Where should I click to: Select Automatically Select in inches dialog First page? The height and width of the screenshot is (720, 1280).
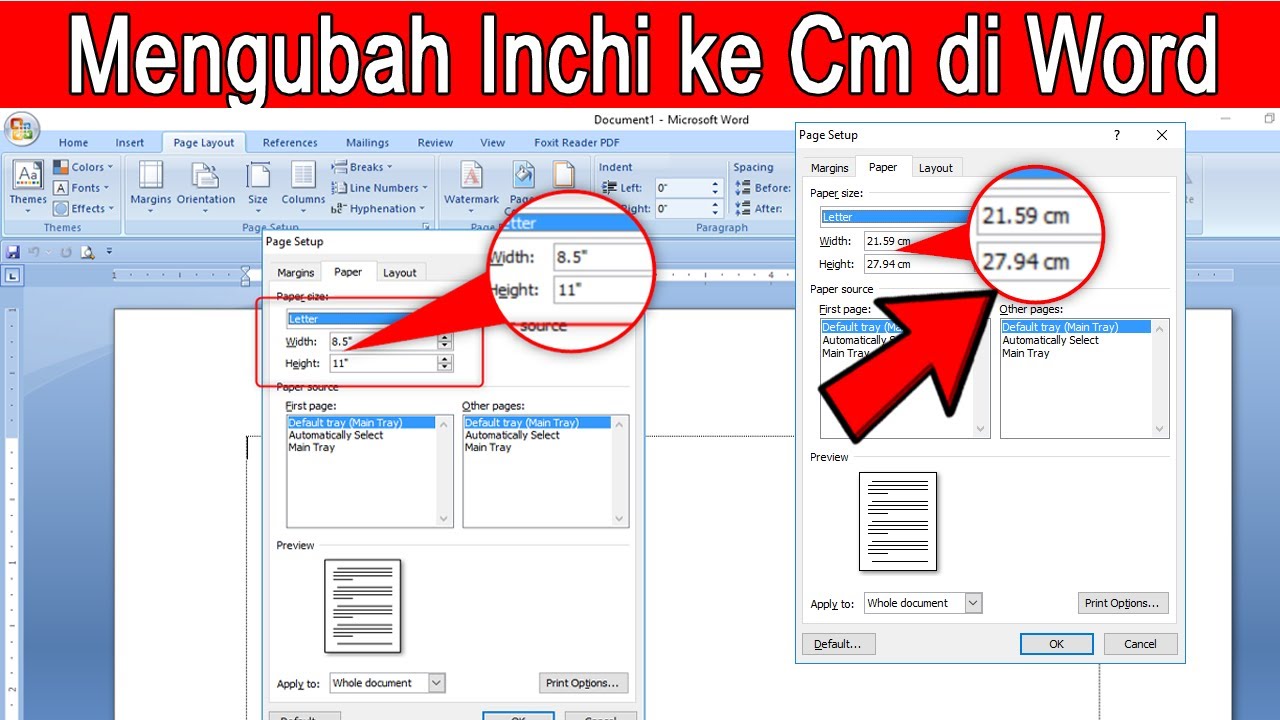[336, 435]
